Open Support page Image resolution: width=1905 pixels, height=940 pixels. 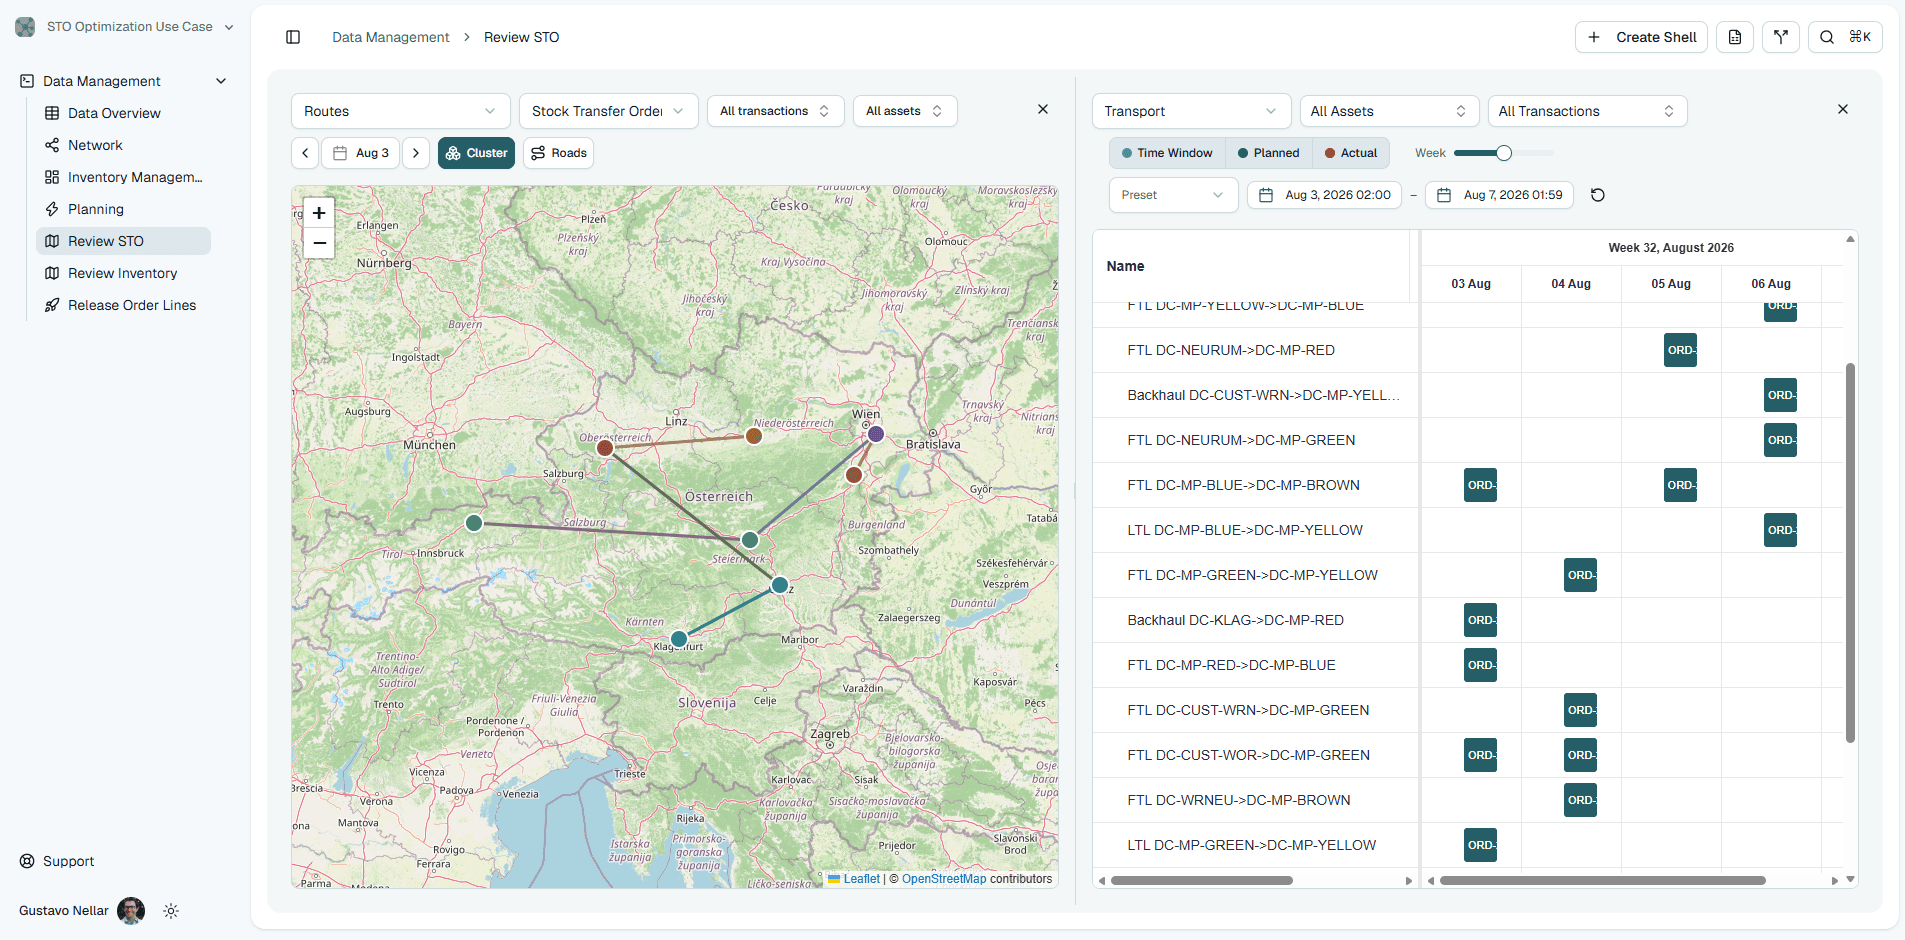[x=57, y=861]
